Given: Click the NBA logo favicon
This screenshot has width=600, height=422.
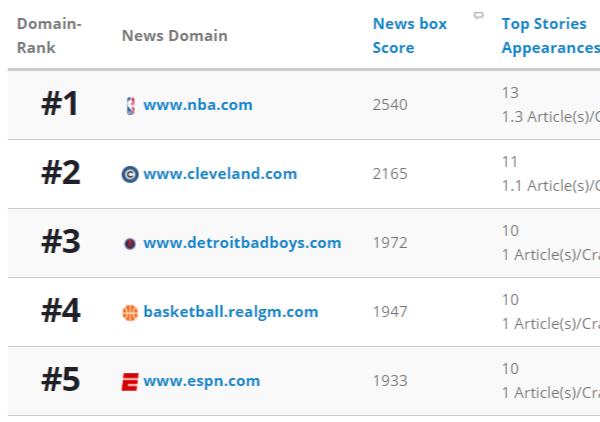Looking at the screenshot, I should click(129, 105).
